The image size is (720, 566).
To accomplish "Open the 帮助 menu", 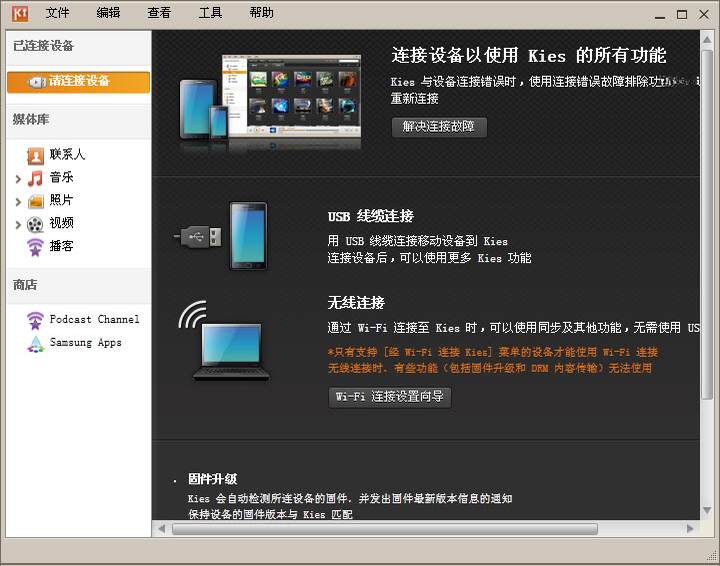I will [x=262, y=13].
